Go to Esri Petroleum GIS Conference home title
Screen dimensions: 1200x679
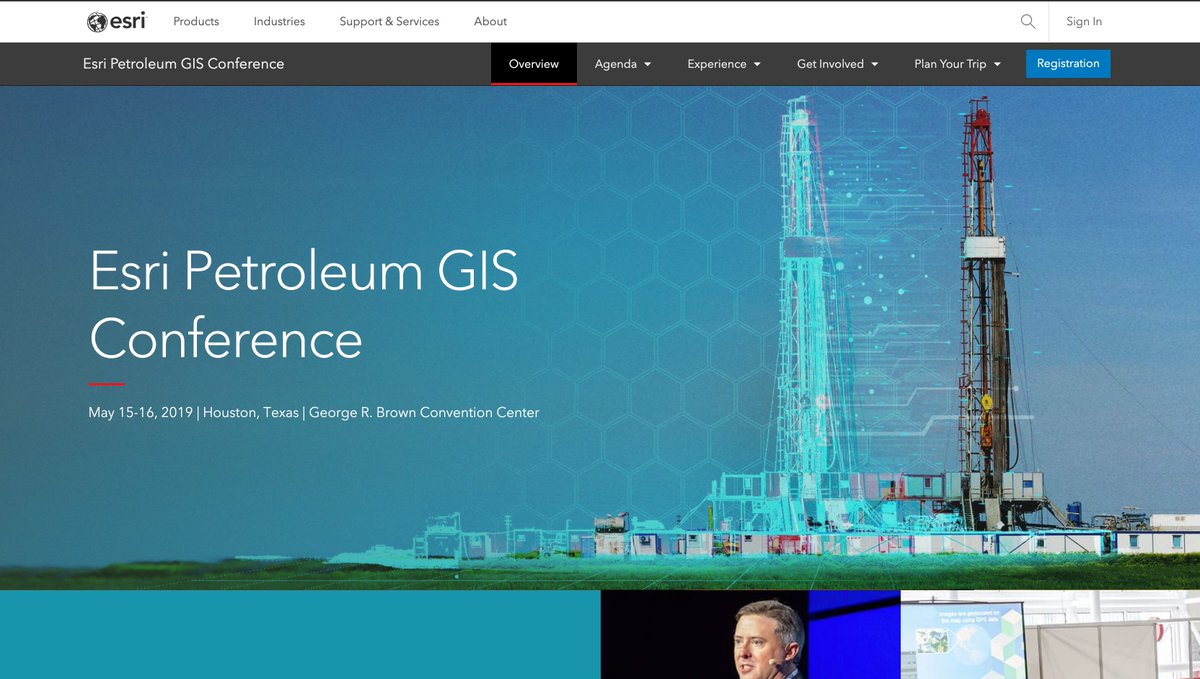click(184, 63)
